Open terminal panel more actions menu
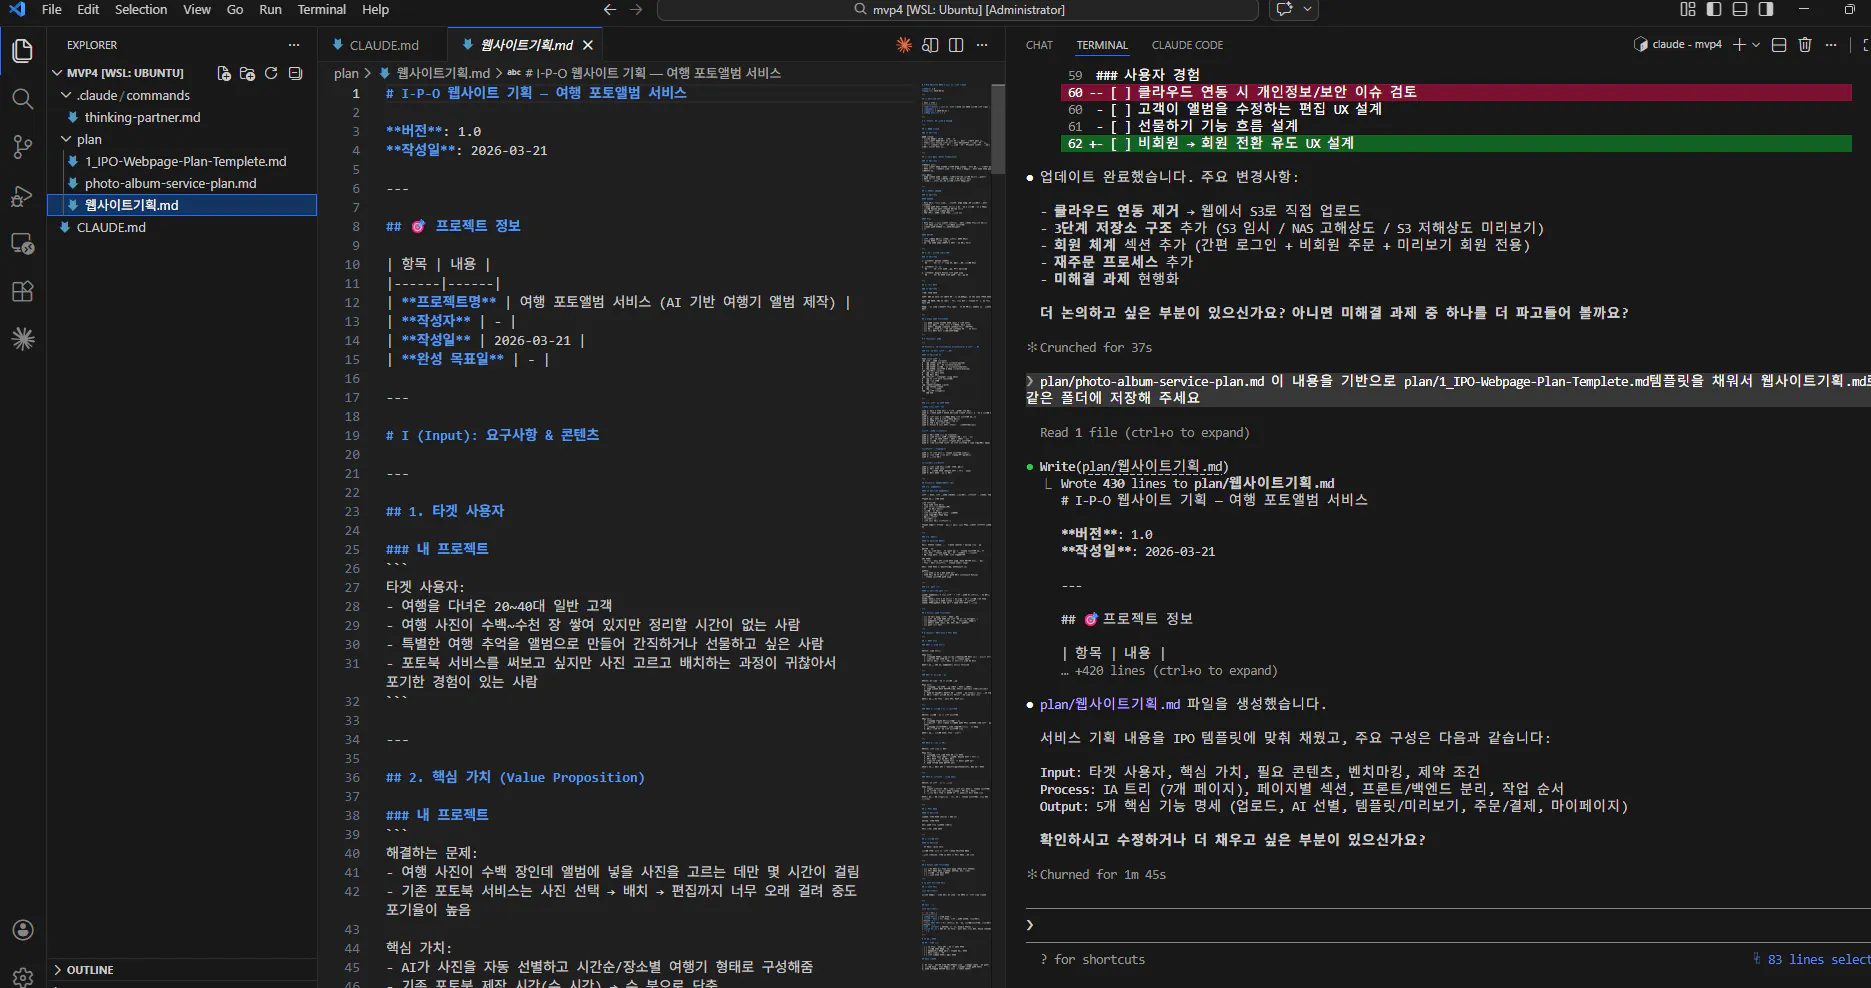Viewport: 1871px width, 988px height. coord(1831,45)
